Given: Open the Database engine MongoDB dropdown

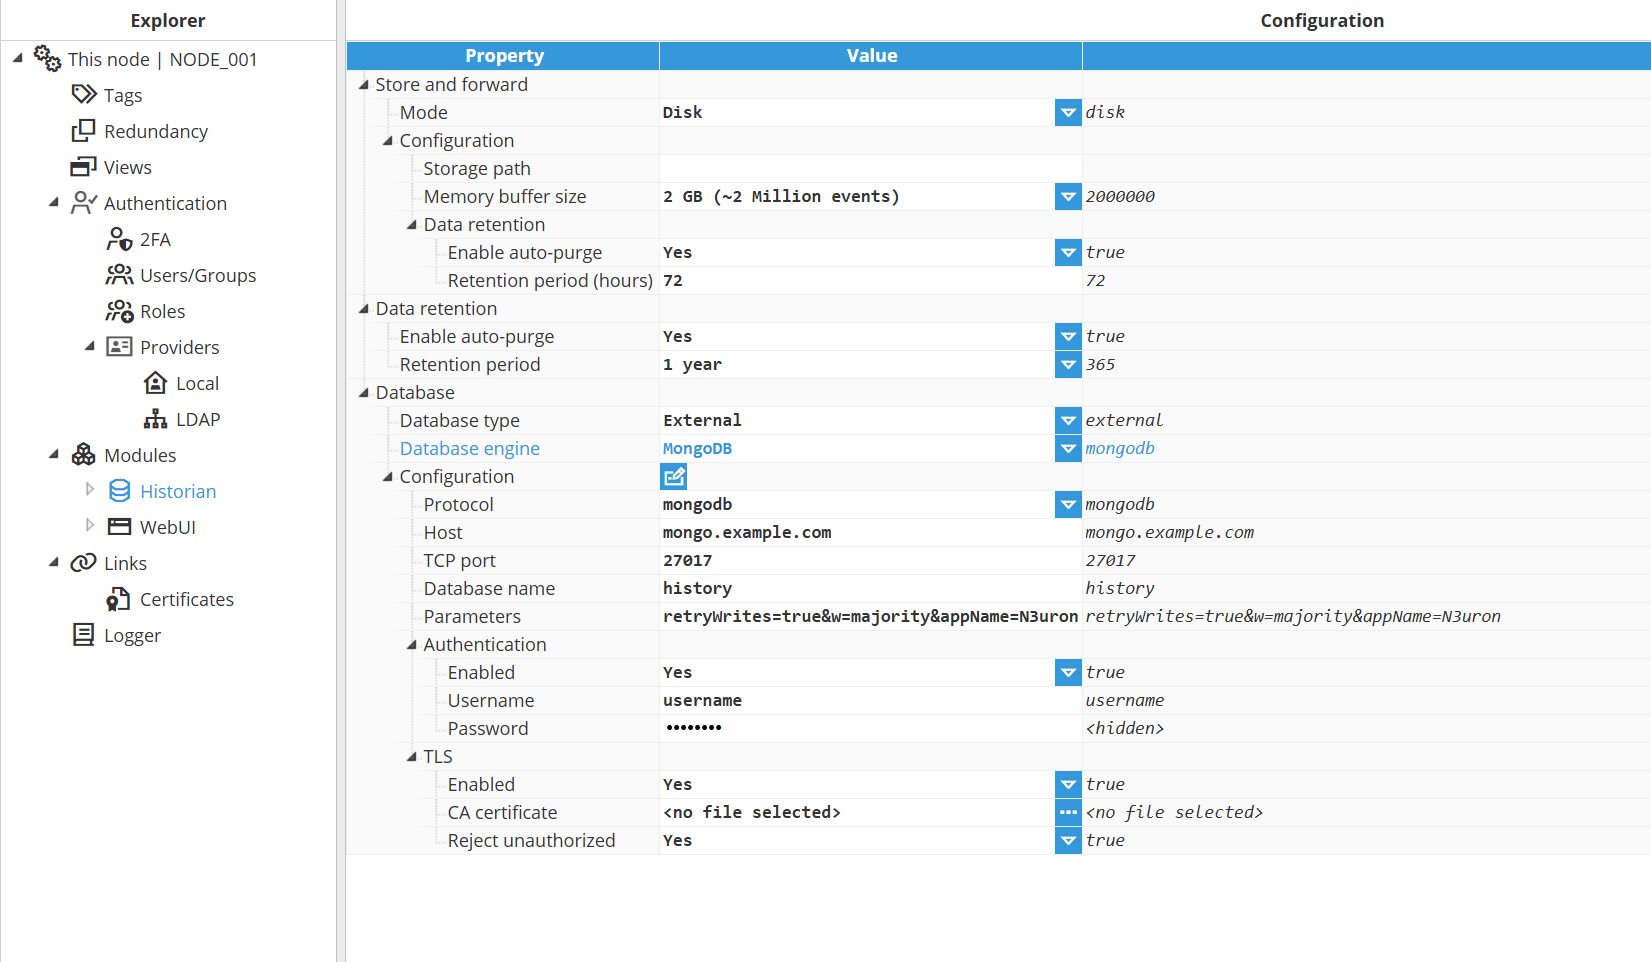Looking at the screenshot, I should point(1068,449).
